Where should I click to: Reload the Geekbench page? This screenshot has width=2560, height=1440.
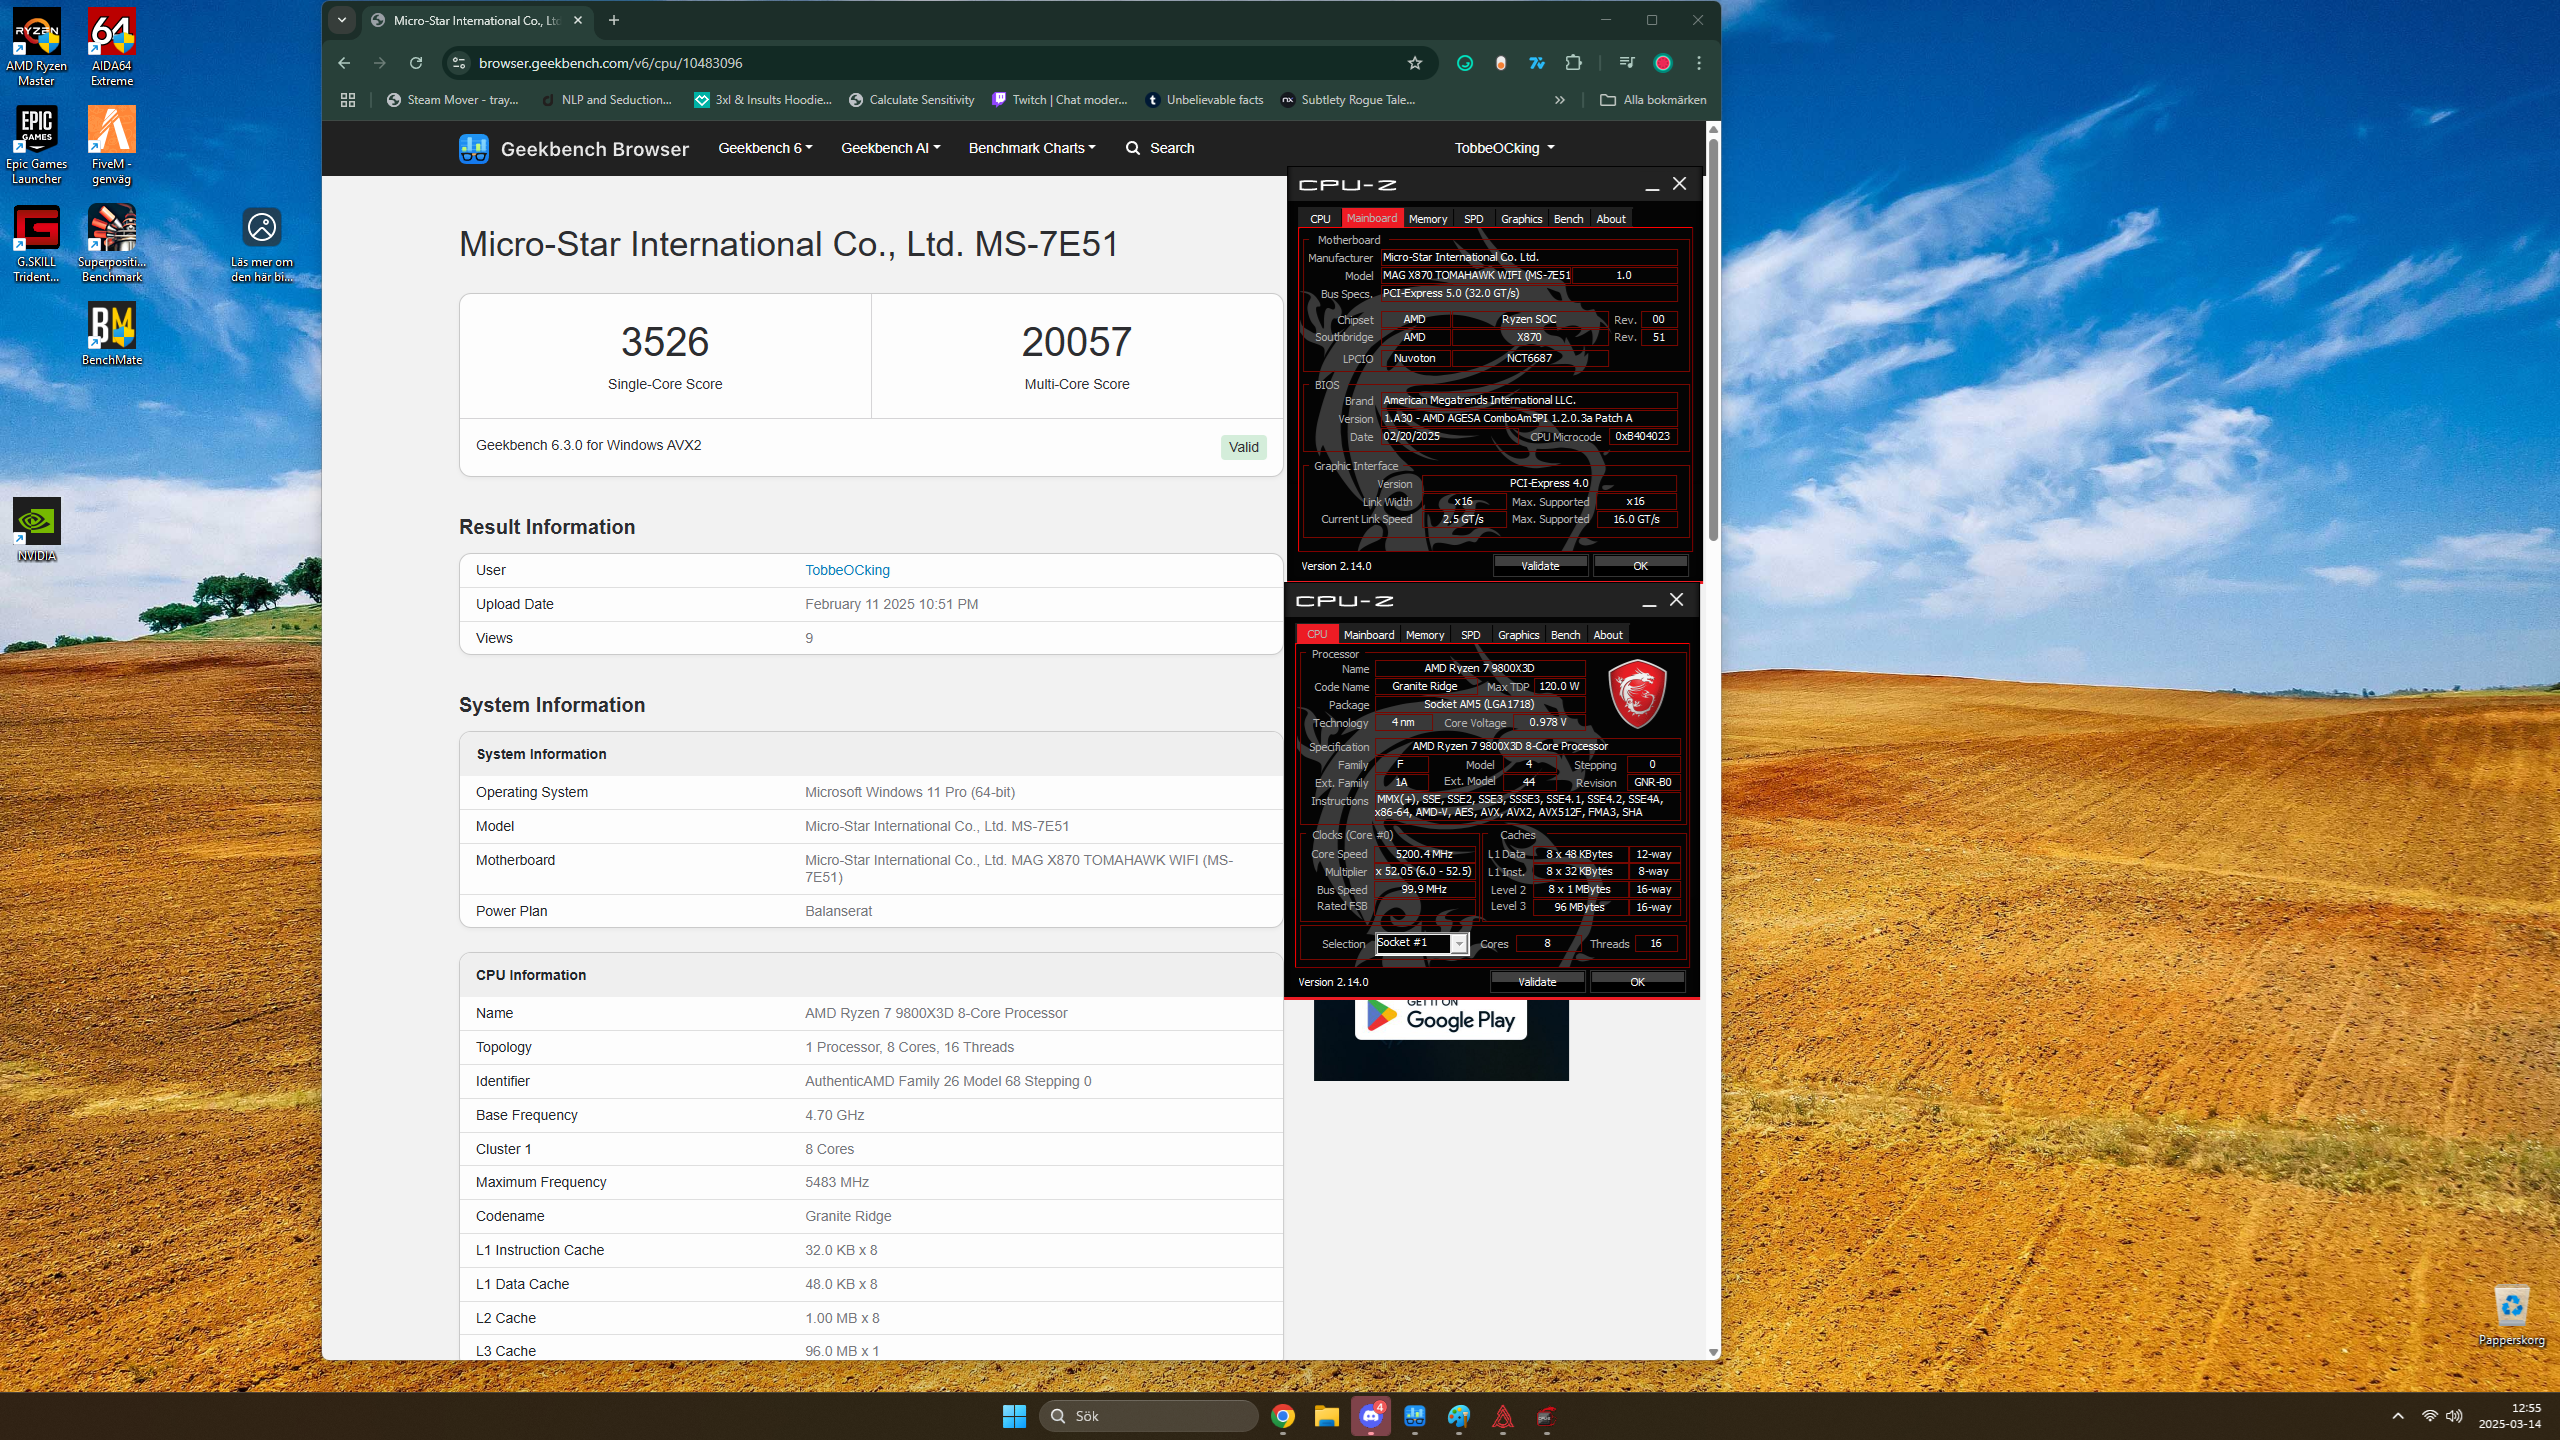pyautogui.click(x=416, y=63)
